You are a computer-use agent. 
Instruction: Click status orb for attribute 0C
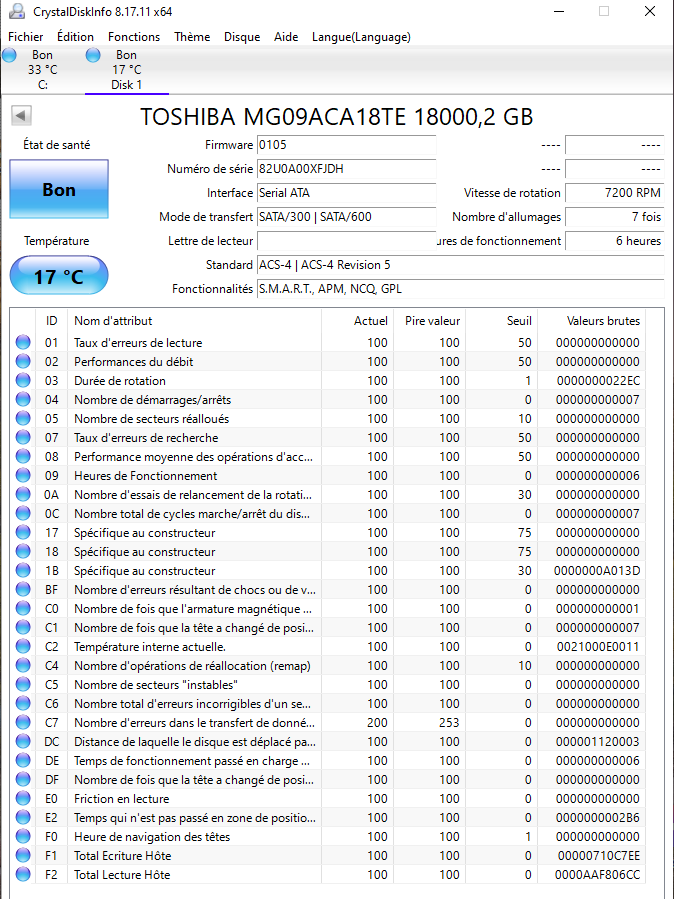point(23,513)
